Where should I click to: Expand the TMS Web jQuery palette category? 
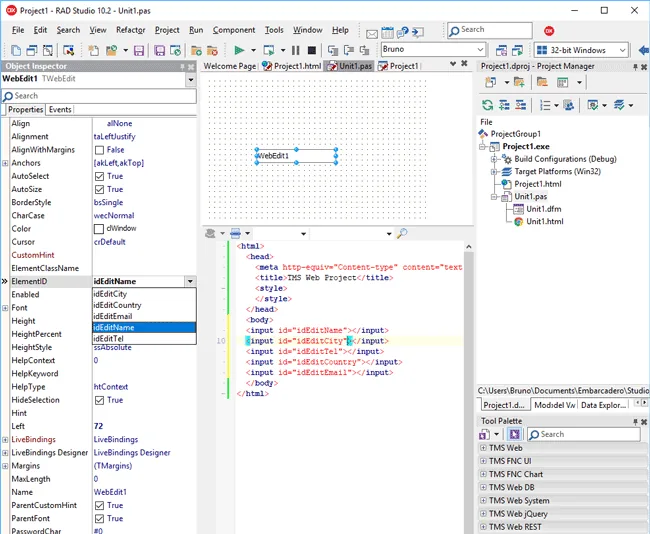pyautogui.click(x=483, y=514)
